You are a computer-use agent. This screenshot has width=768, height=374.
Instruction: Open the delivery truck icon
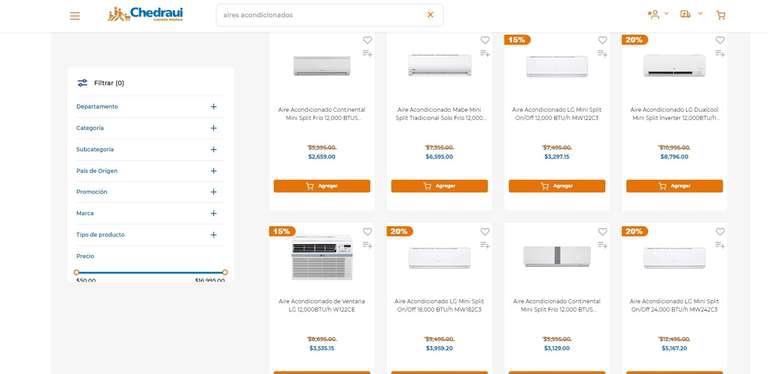[685, 14]
